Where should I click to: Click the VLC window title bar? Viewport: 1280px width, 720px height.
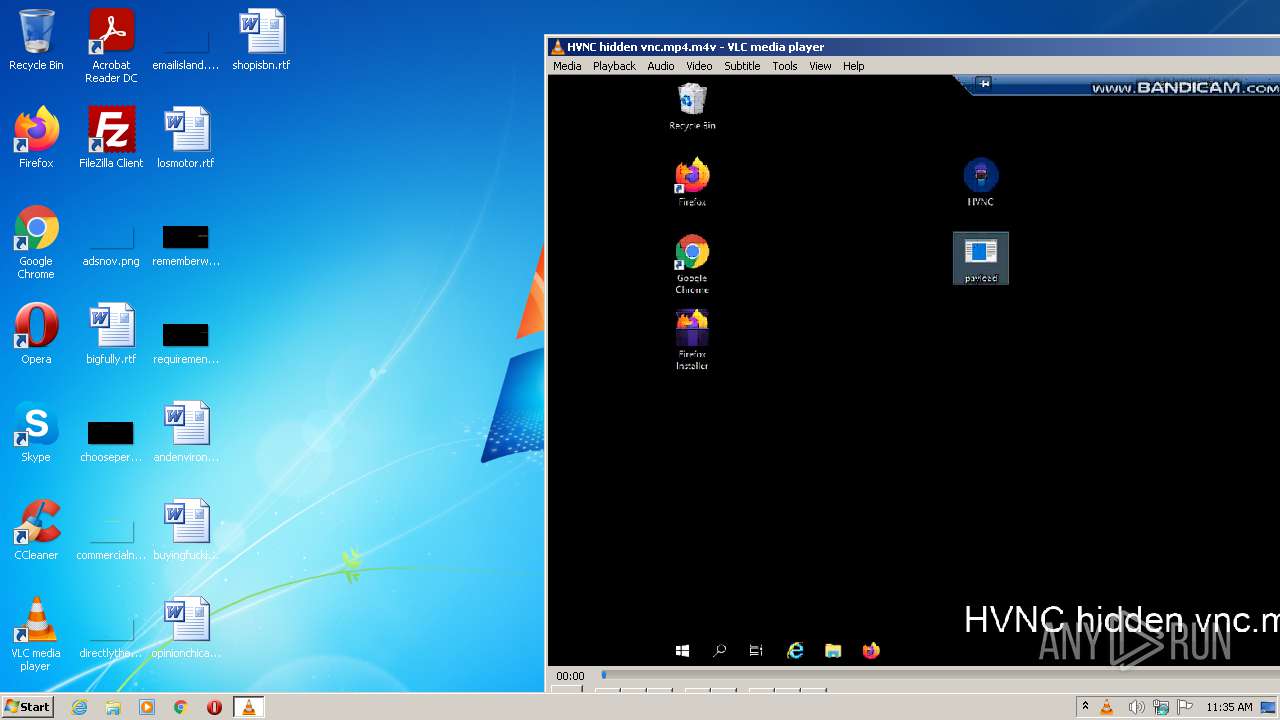tap(913, 46)
